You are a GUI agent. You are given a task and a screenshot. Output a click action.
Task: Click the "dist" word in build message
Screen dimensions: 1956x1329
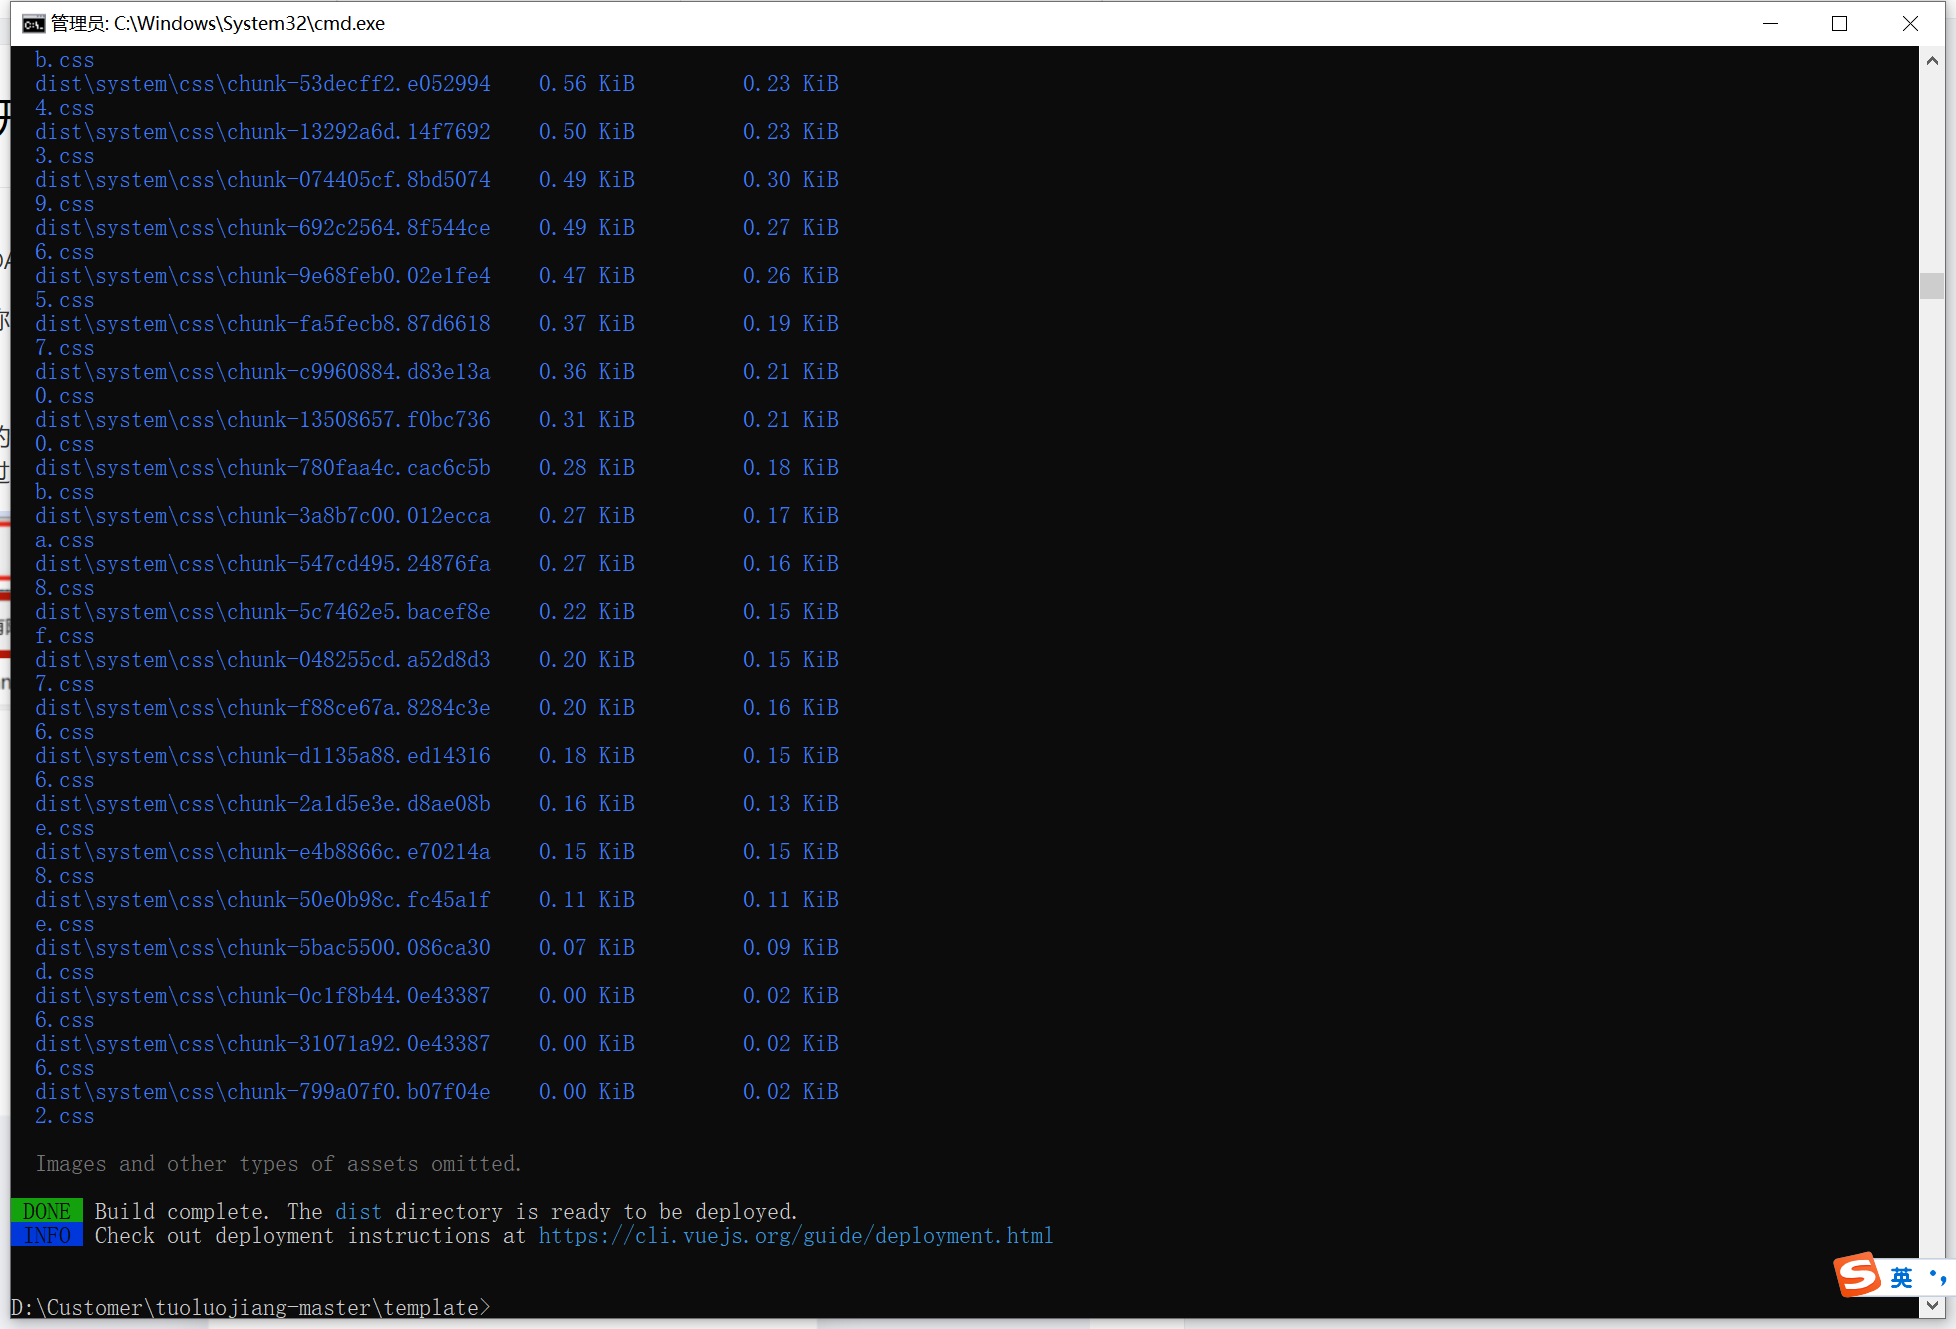click(358, 1212)
